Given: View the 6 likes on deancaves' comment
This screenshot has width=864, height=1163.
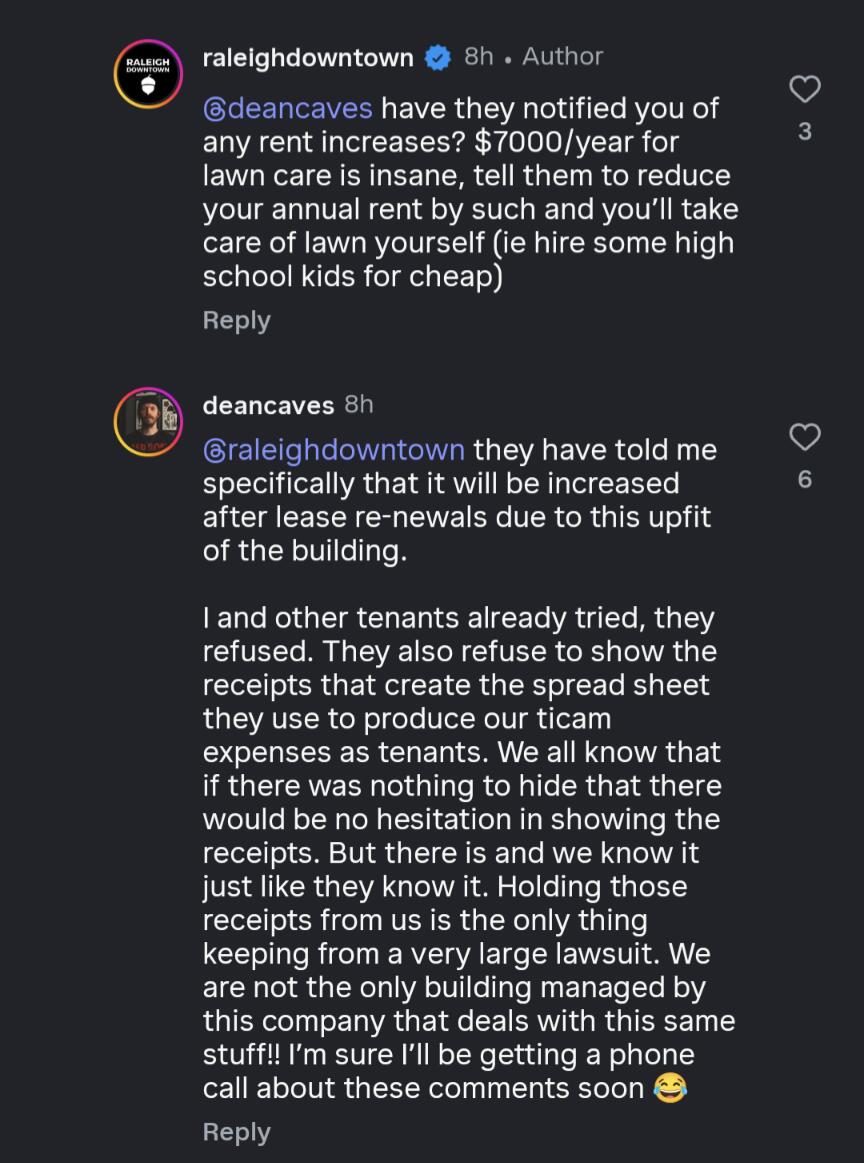Looking at the screenshot, I should tap(805, 479).
